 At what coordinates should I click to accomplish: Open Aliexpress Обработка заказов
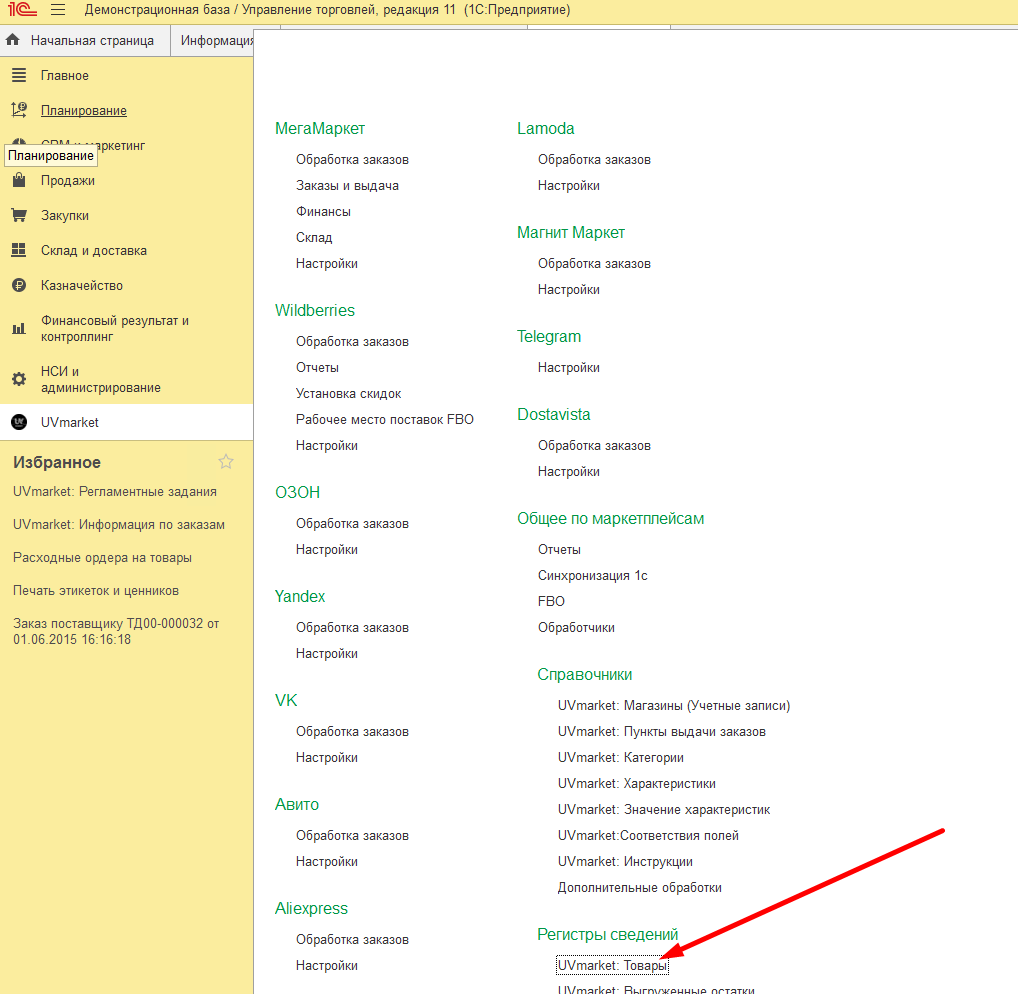353,939
